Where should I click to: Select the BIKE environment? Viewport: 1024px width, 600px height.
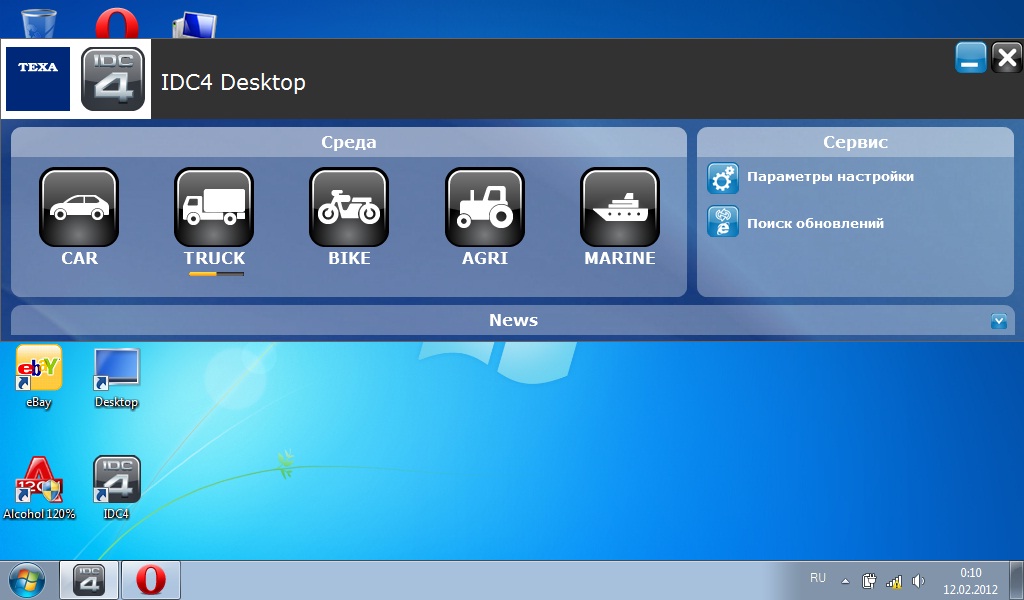click(349, 208)
